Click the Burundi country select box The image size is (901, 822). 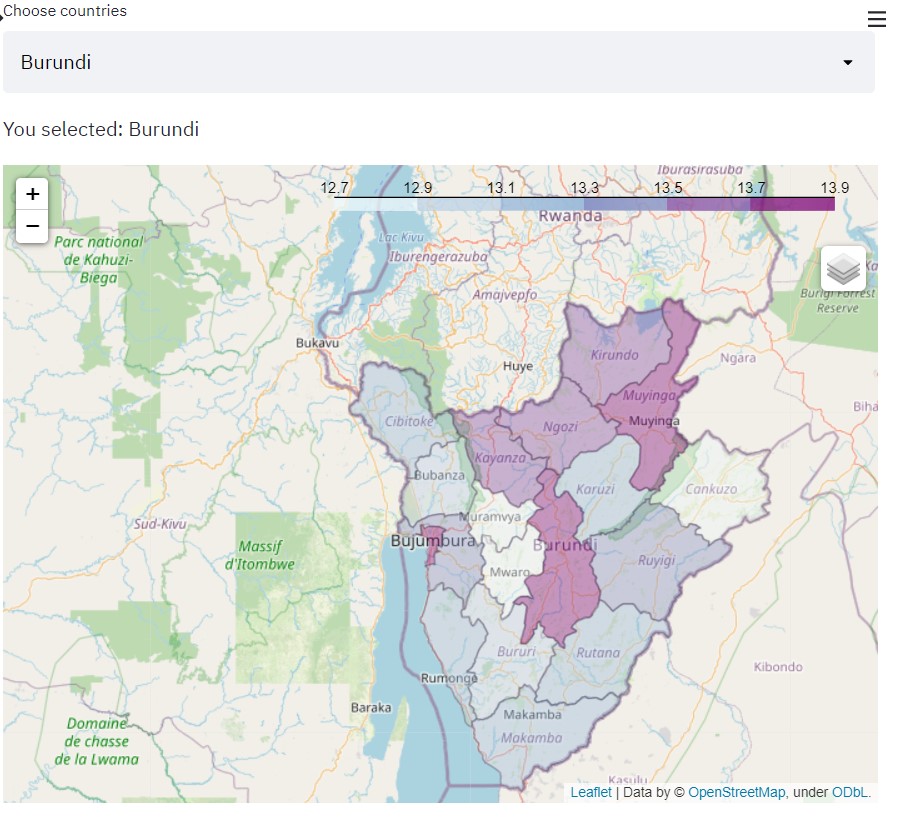(438, 62)
